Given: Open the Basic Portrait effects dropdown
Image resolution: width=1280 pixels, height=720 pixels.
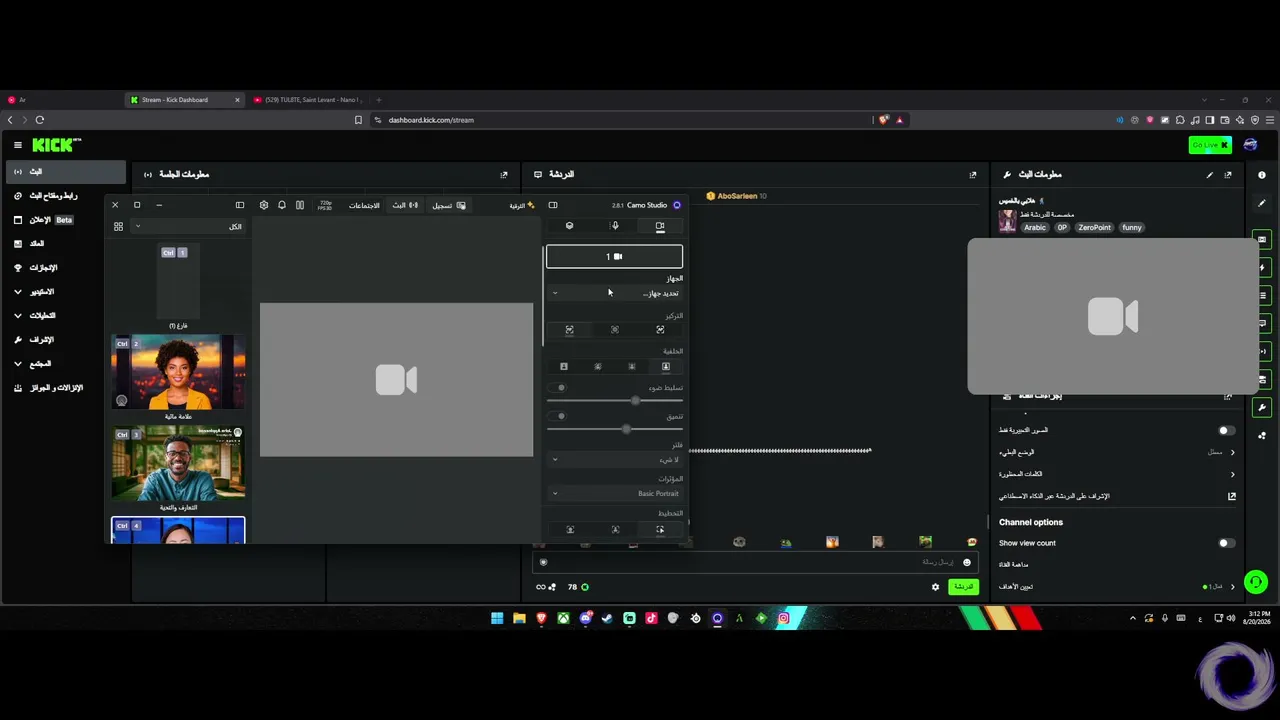Looking at the screenshot, I should pyautogui.click(x=615, y=494).
